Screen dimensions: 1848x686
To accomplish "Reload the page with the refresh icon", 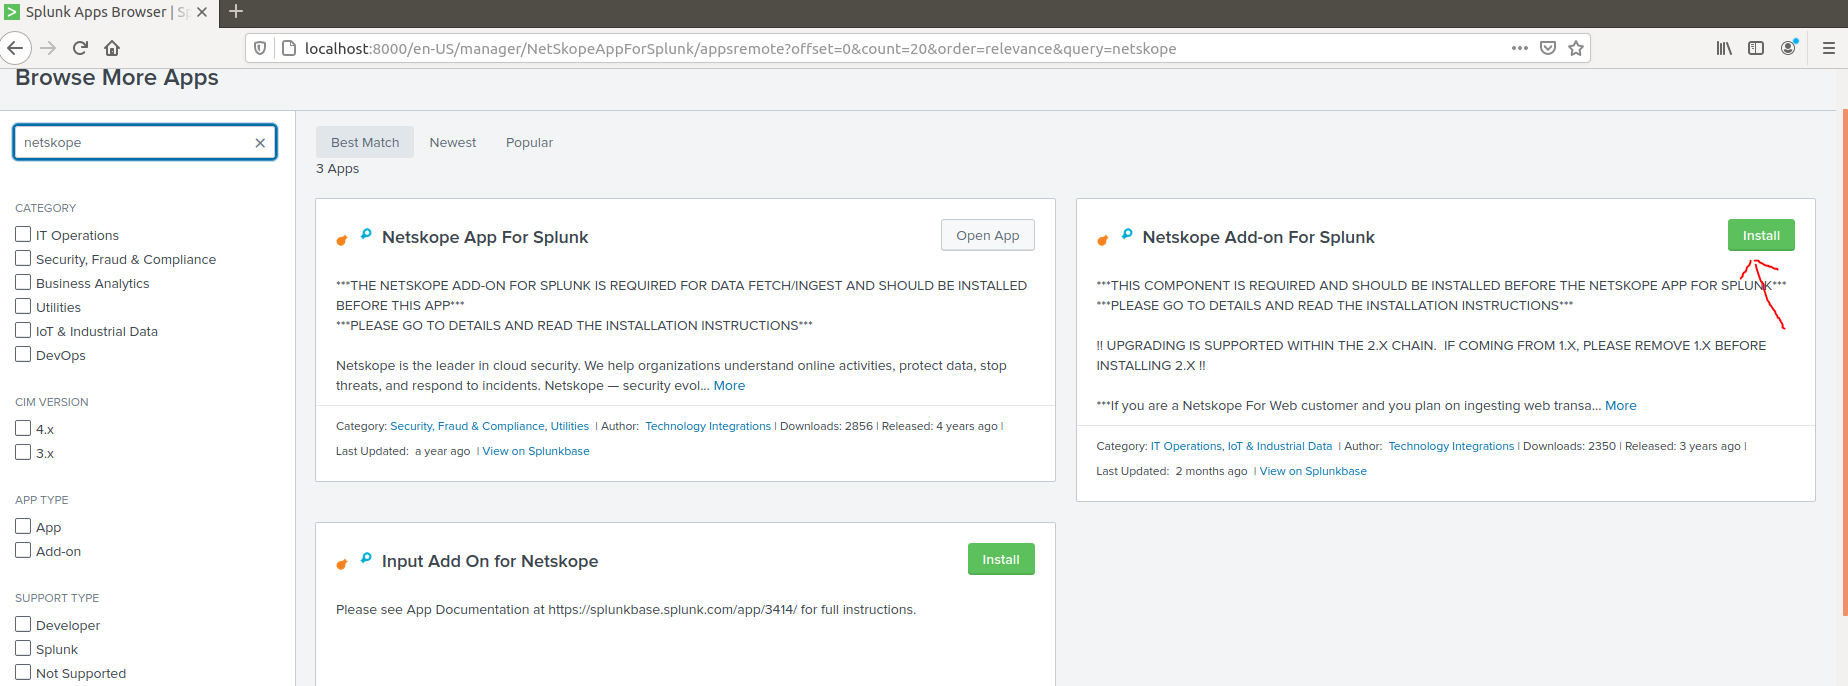I will [x=81, y=48].
